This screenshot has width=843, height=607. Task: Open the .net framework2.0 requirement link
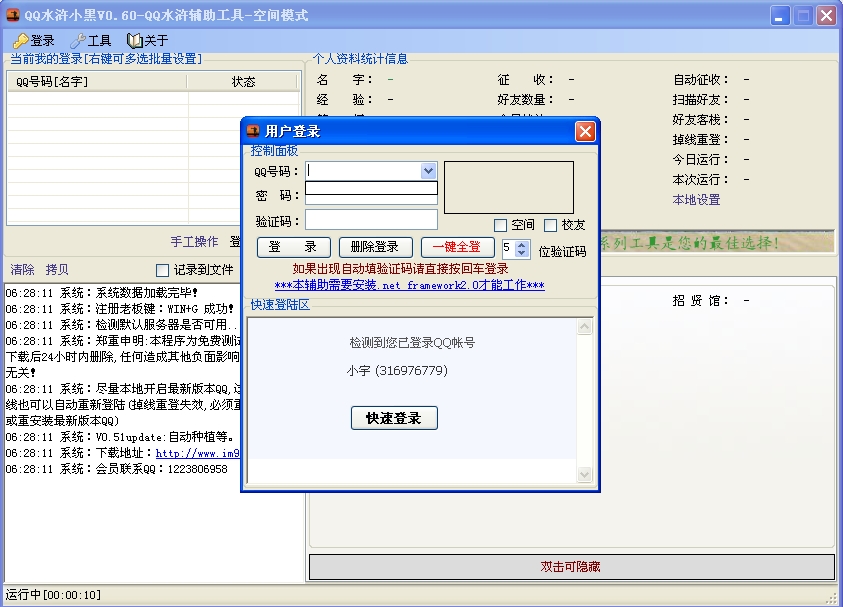[409, 285]
